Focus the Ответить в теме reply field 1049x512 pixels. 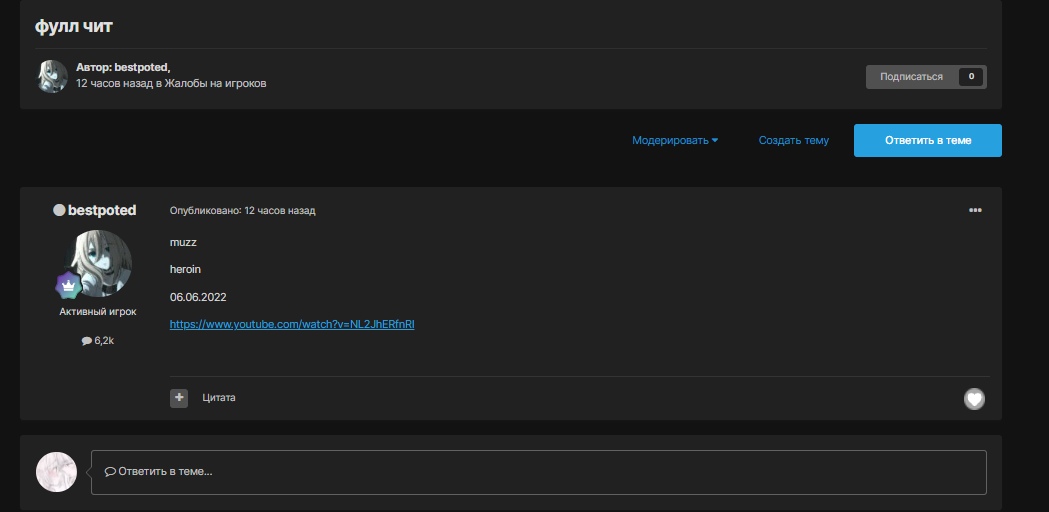point(538,471)
